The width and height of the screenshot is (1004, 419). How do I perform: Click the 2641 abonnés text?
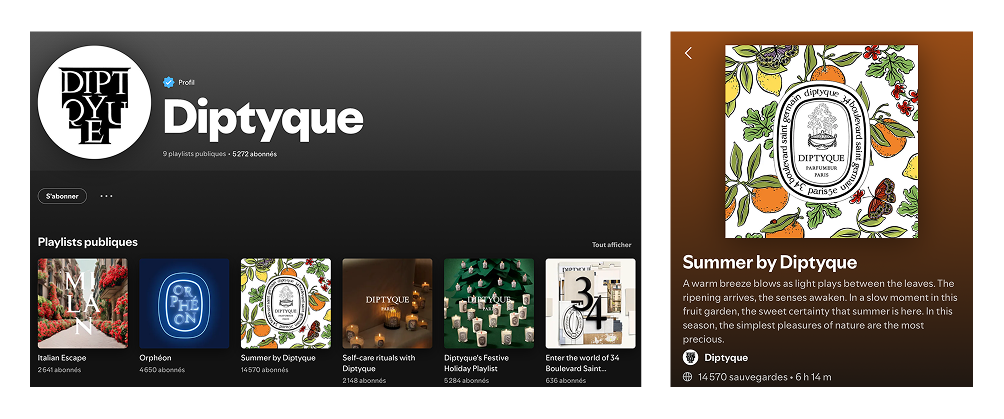coord(60,370)
